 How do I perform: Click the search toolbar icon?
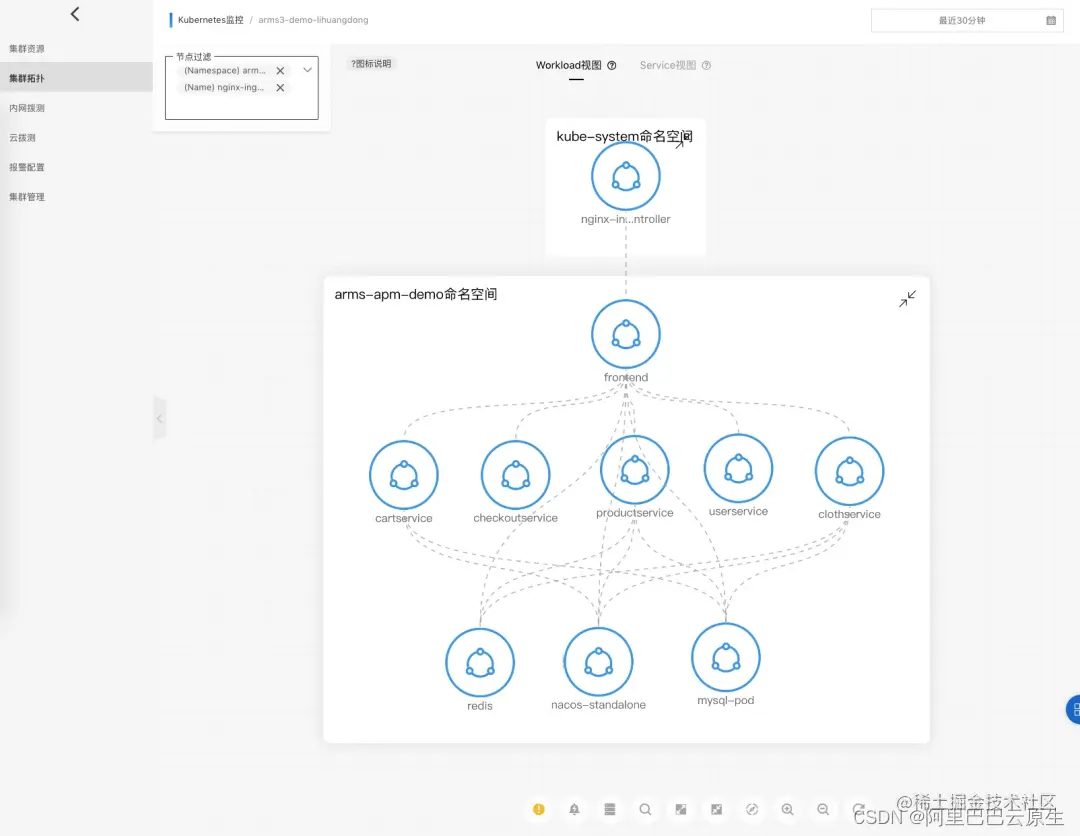[x=645, y=809]
